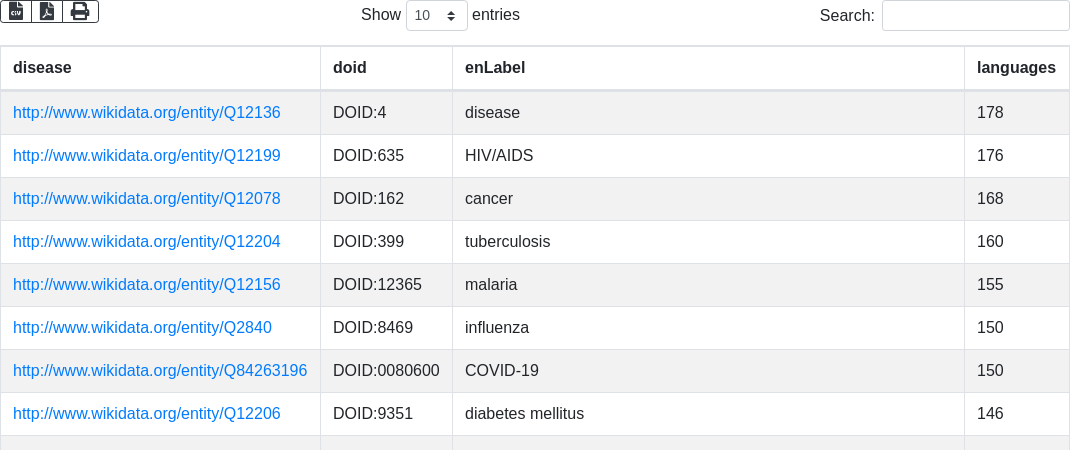Export table as CSV file
Screen dimensions: 1070x450
click(x=16, y=12)
